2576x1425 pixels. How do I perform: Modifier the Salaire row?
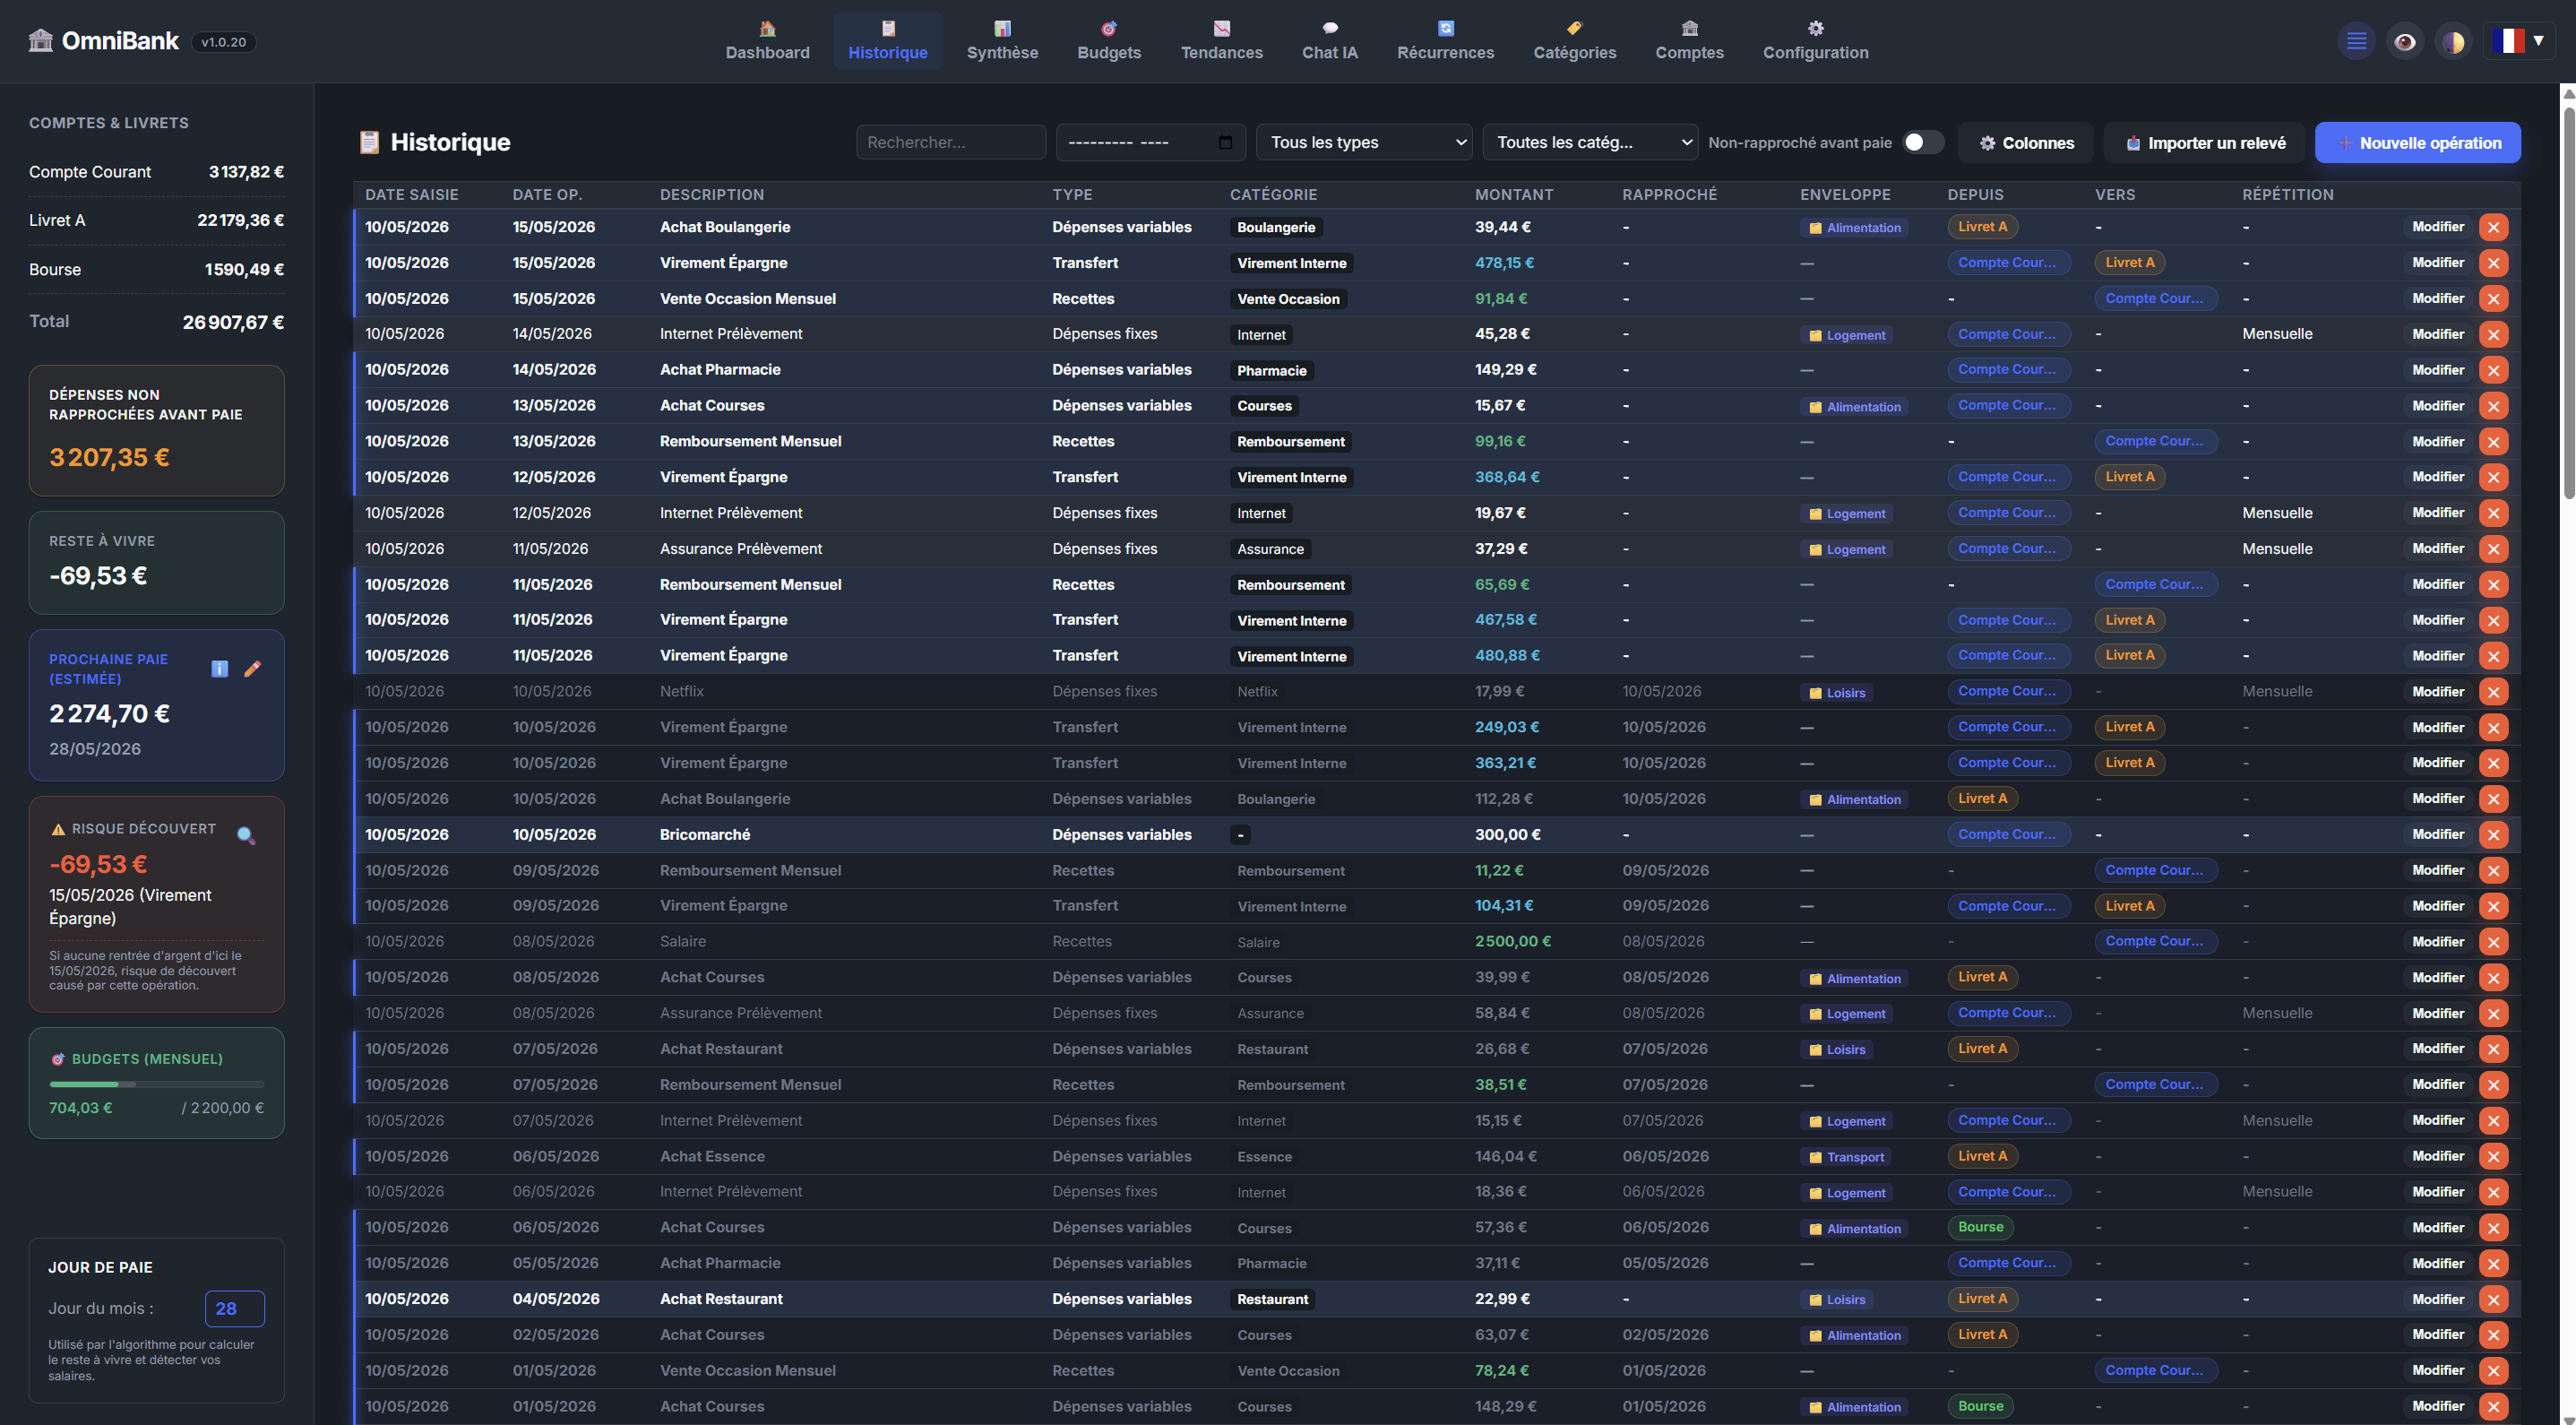click(x=2437, y=941)
